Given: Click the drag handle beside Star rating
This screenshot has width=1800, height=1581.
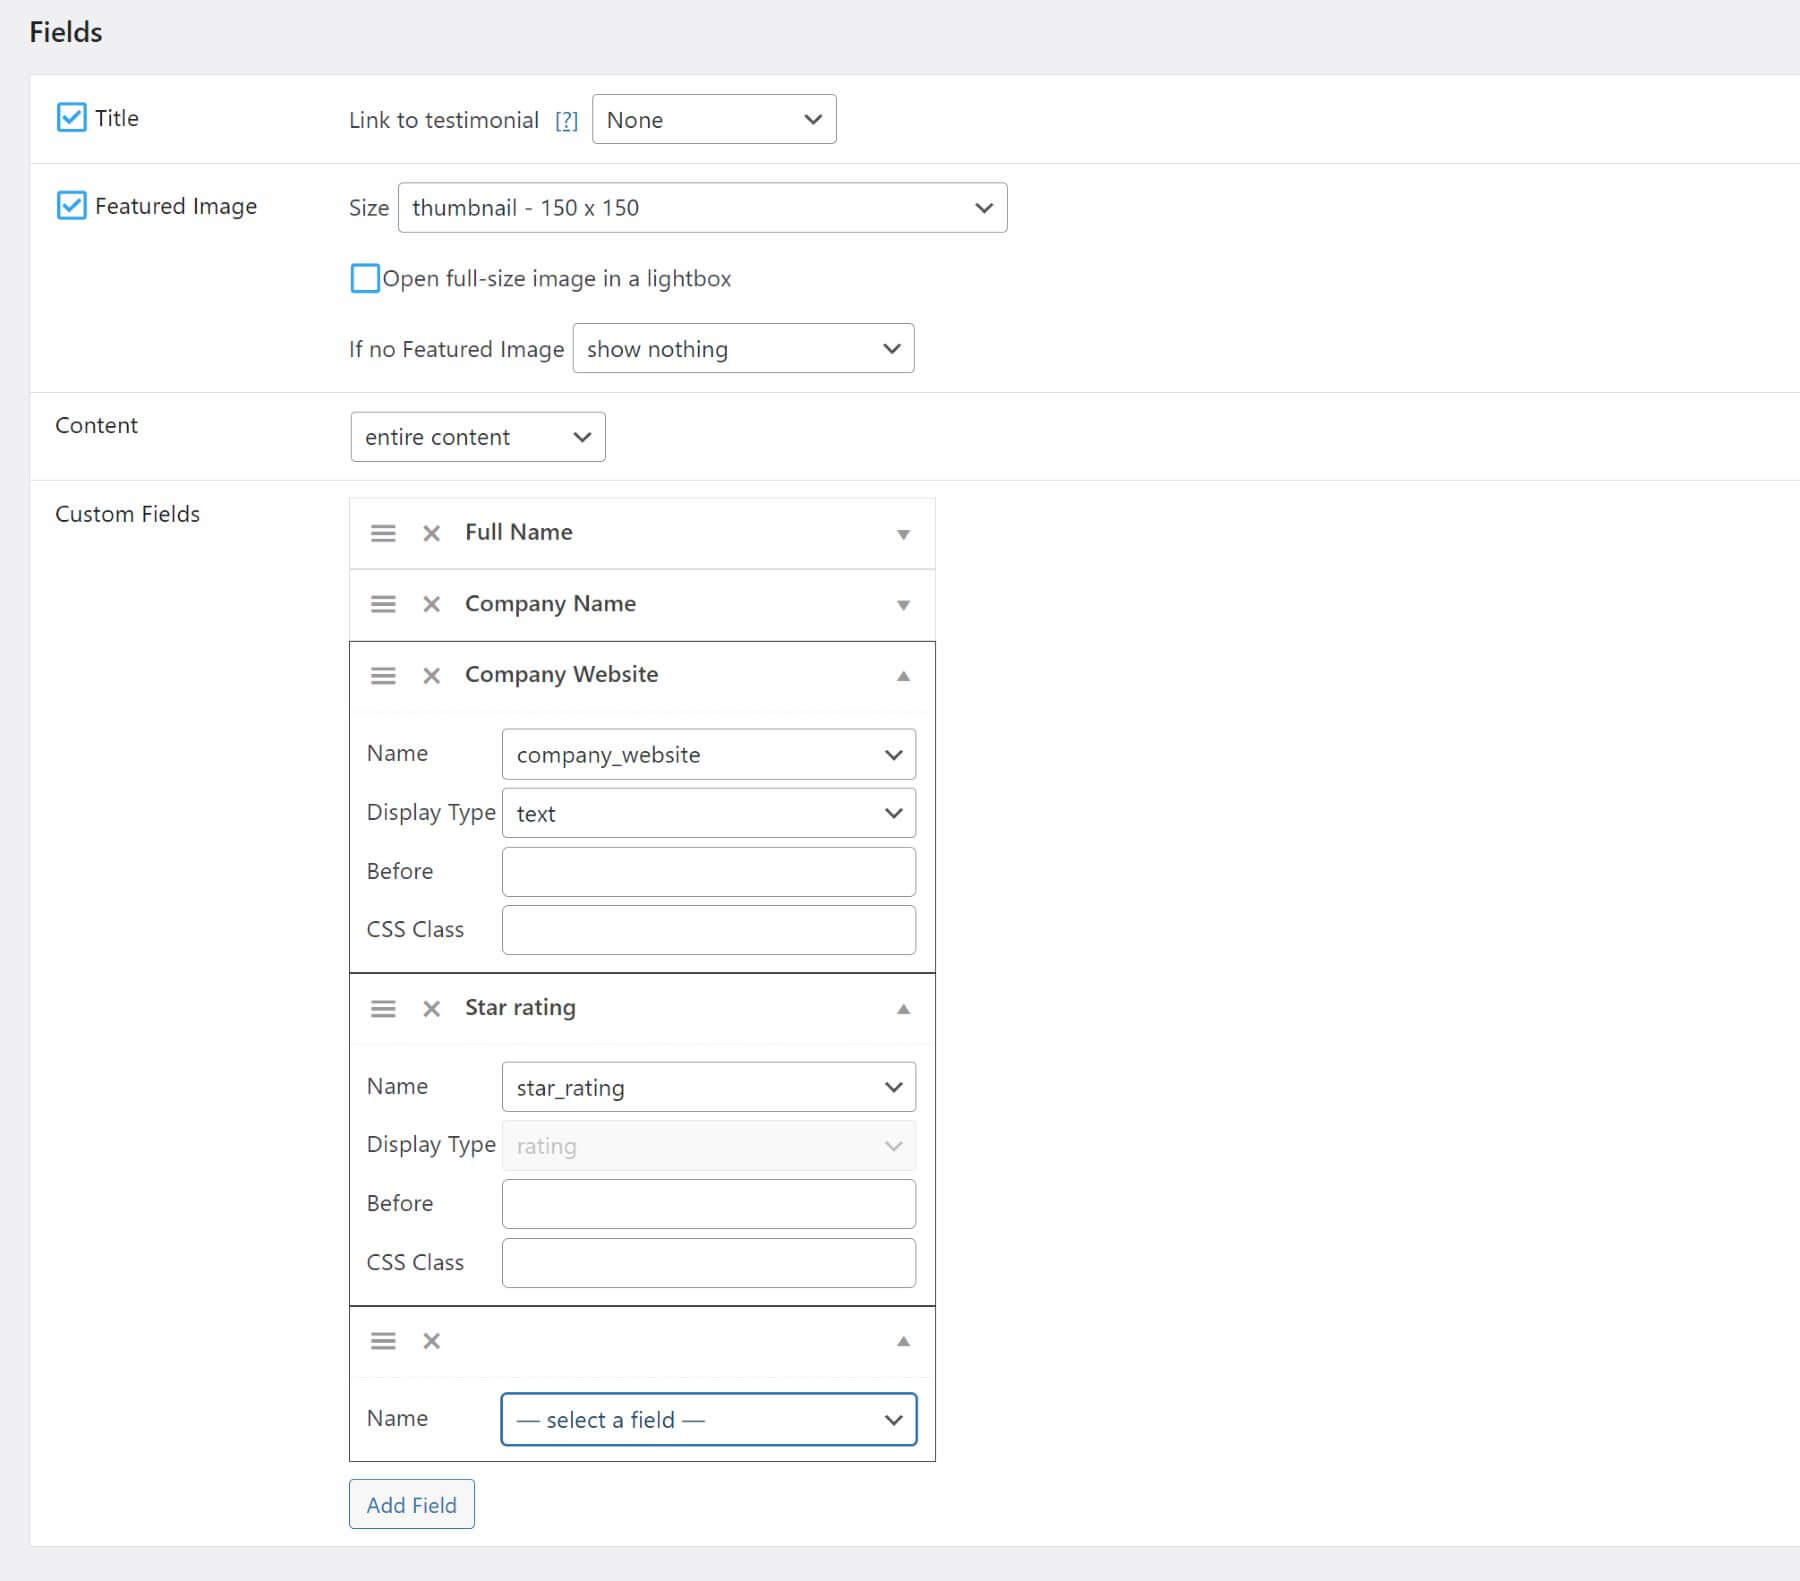Looking at the screenshot, I should click(383, 1008).
